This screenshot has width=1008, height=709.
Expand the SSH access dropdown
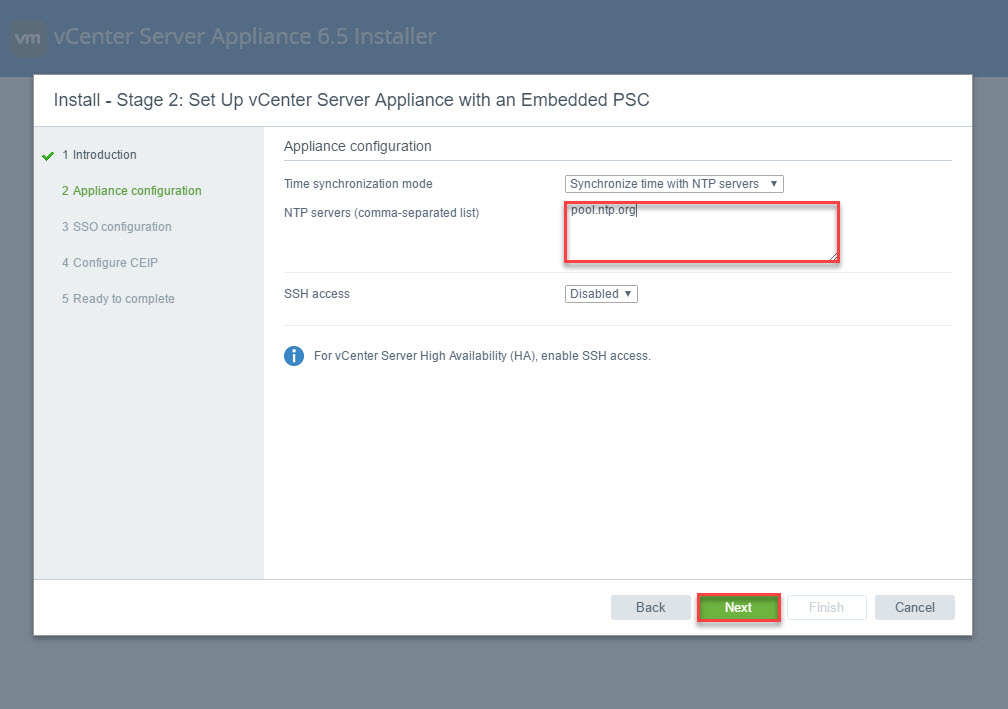pos(601,294)
